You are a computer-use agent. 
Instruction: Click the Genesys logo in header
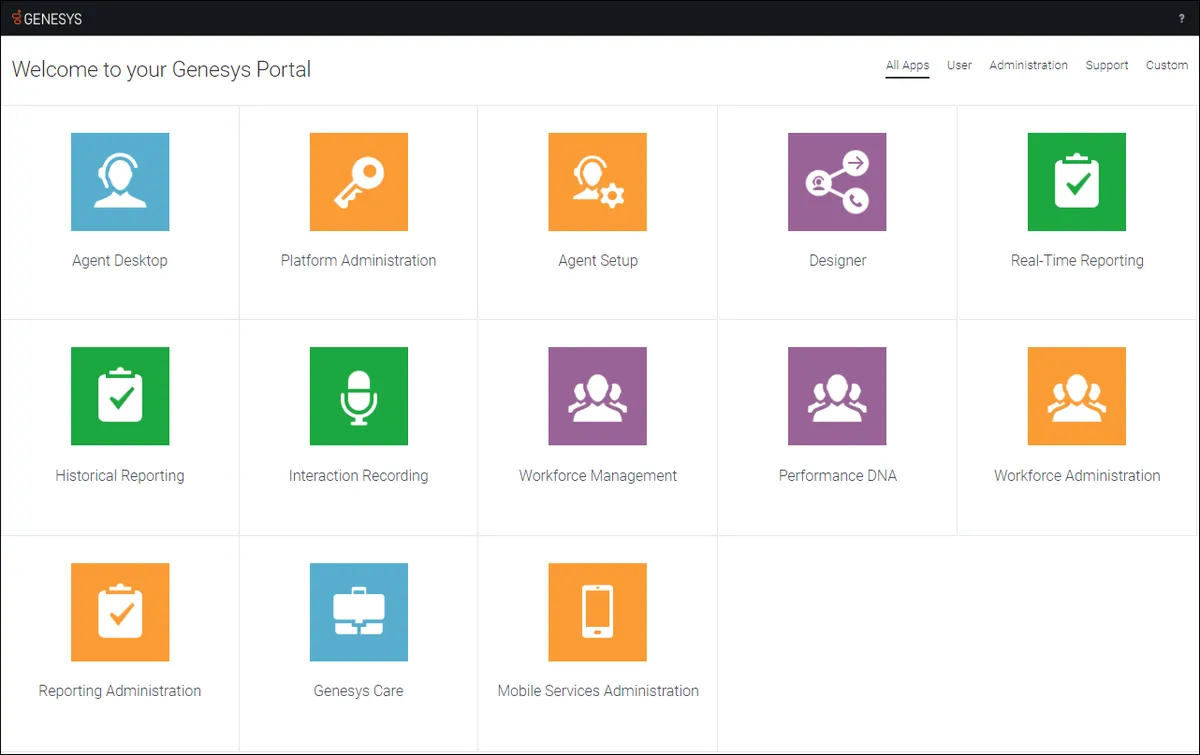[x=47, y=18]
